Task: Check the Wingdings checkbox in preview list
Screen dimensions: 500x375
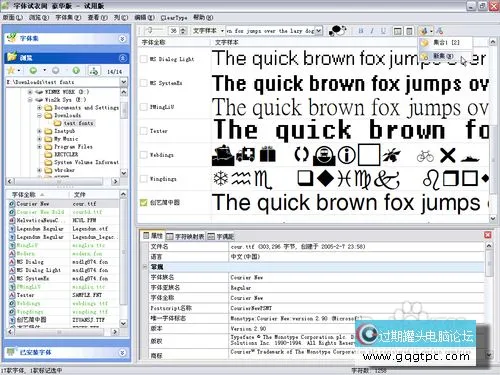Action: [144, 179]
